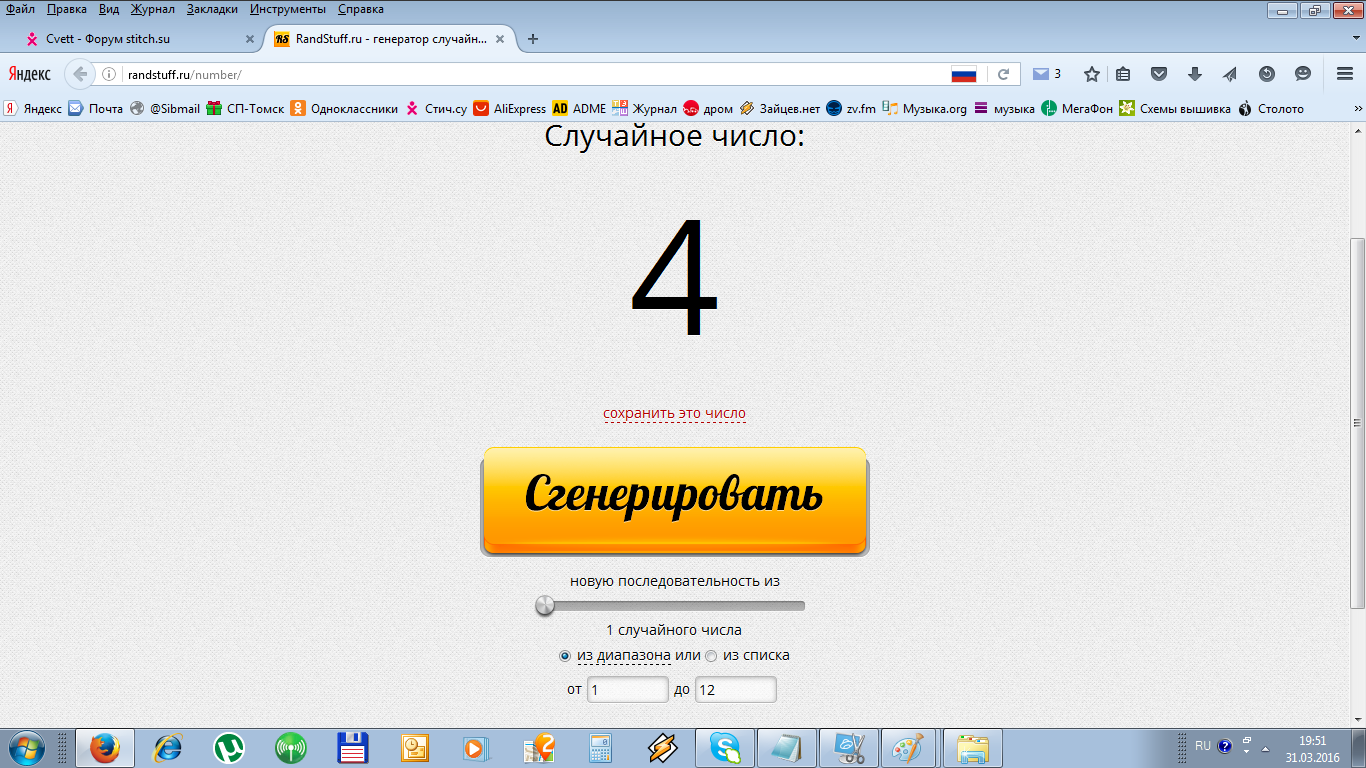
Task: Click the "сохранить это число" link
Action: [674, 413]
